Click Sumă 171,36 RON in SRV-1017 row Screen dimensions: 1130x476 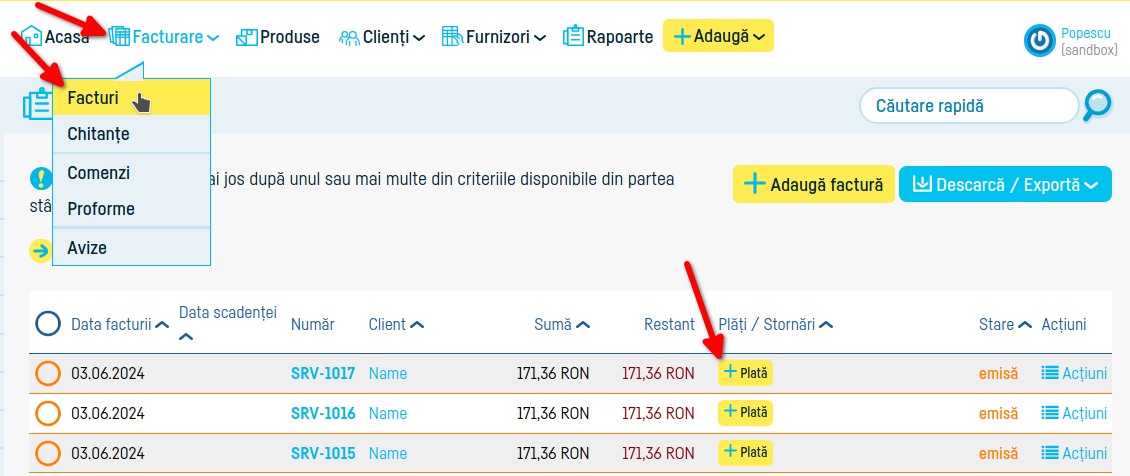coord(553,373)
